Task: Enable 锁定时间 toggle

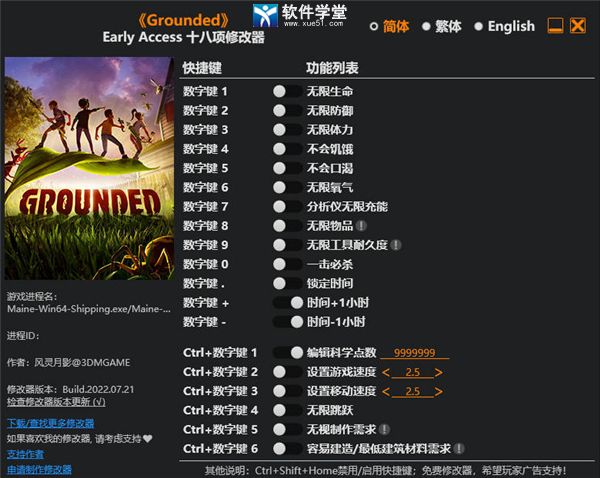Action: (x=288, y=283)
